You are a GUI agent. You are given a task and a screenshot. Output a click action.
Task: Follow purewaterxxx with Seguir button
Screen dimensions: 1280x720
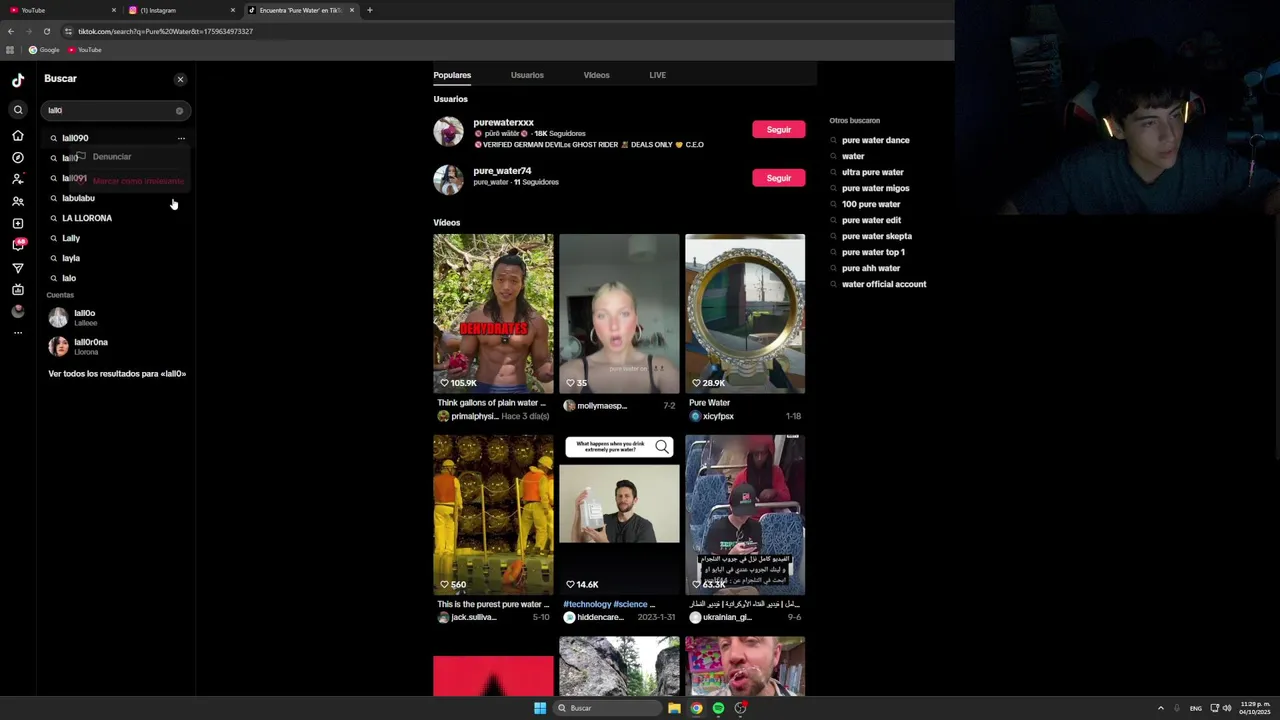click(778, 129)
